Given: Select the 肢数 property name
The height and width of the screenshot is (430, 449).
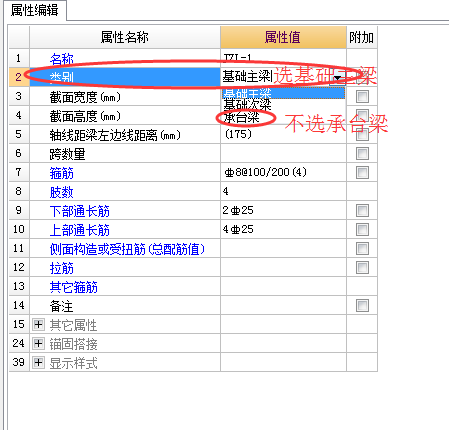Looking at the screenshot, I should [x=61, y=192].
